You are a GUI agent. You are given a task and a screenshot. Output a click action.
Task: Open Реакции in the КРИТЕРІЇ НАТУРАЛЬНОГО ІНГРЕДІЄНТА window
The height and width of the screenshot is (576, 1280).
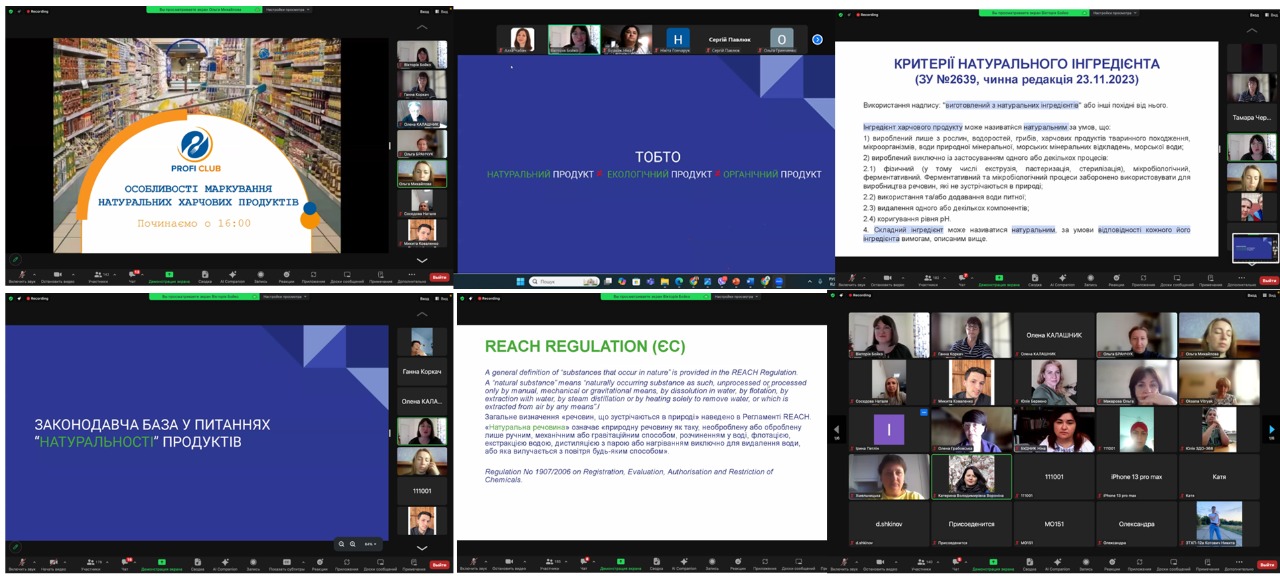coord(1116,280)
